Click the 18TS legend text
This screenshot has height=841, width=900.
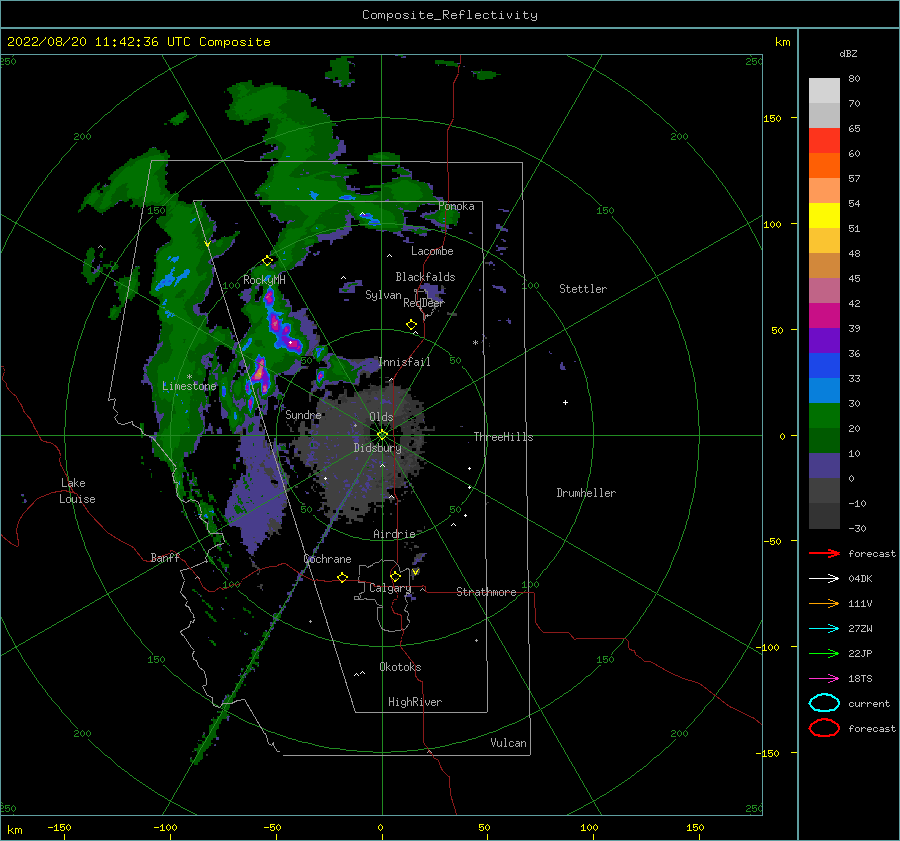860,679
